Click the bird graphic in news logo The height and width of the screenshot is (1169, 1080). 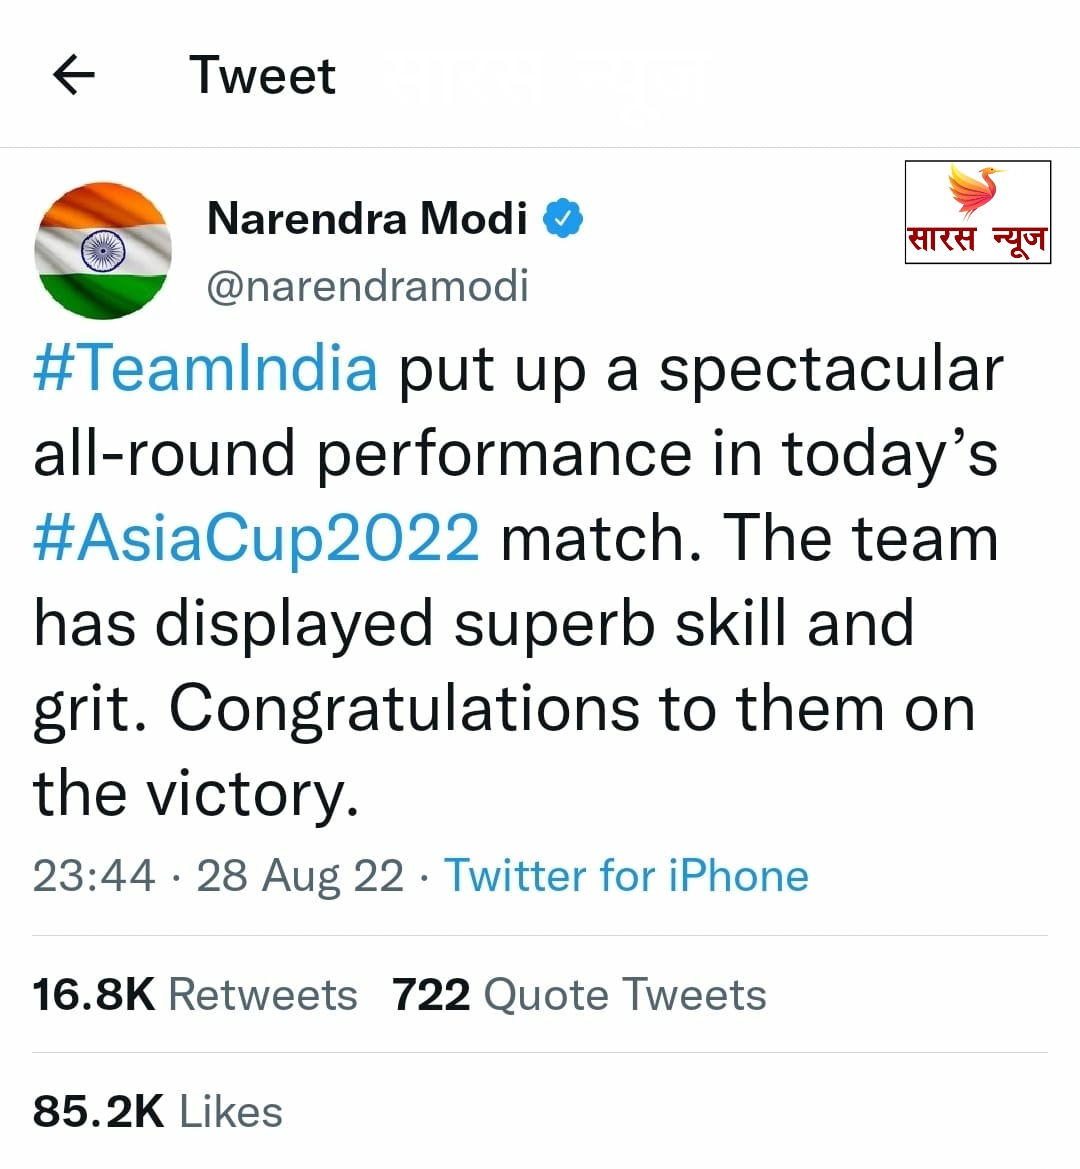click(x=974, y=192)
